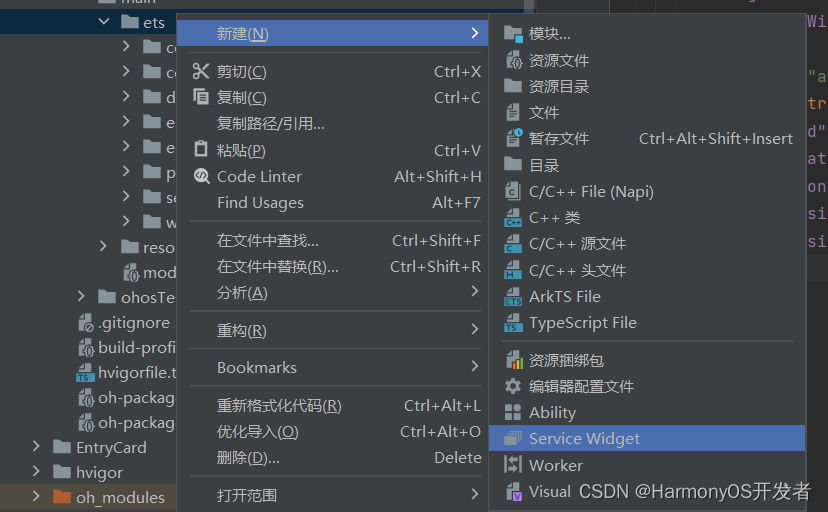Click the ets folder icon
Screen dimensions: 828x512
(130, 22)
